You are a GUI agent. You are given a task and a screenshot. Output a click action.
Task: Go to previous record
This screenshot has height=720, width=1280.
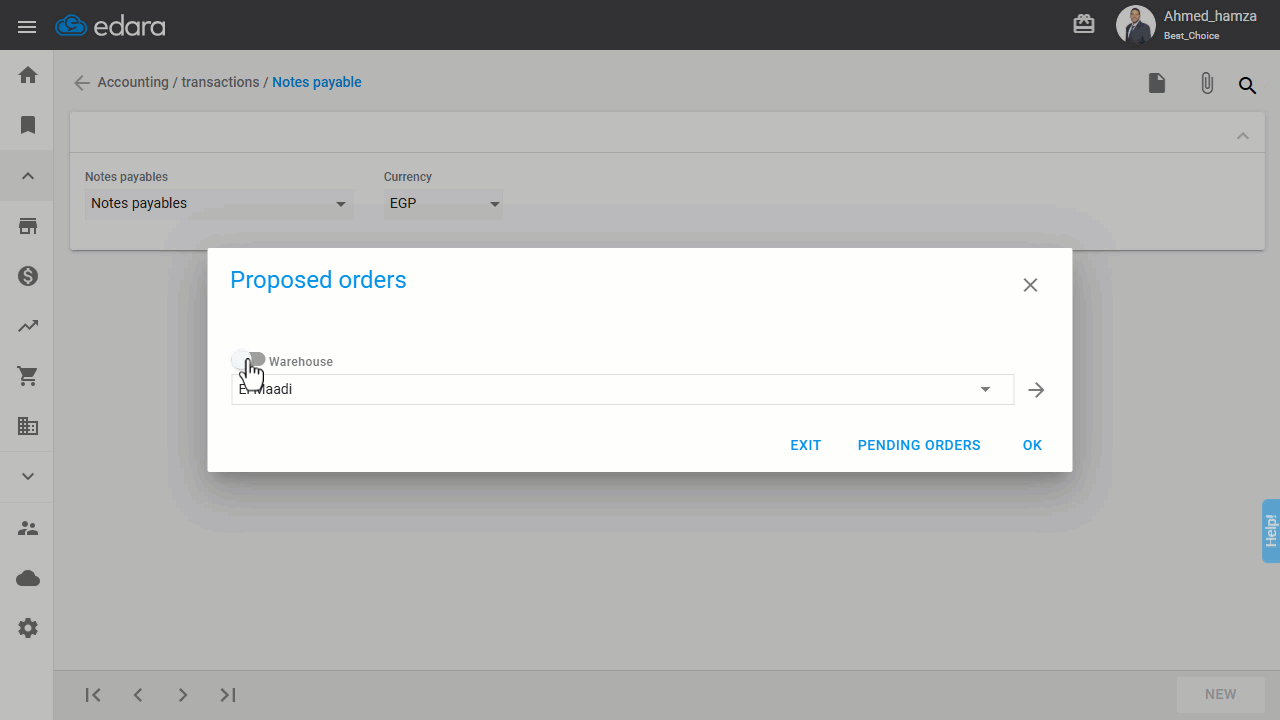tap(138, 695)
